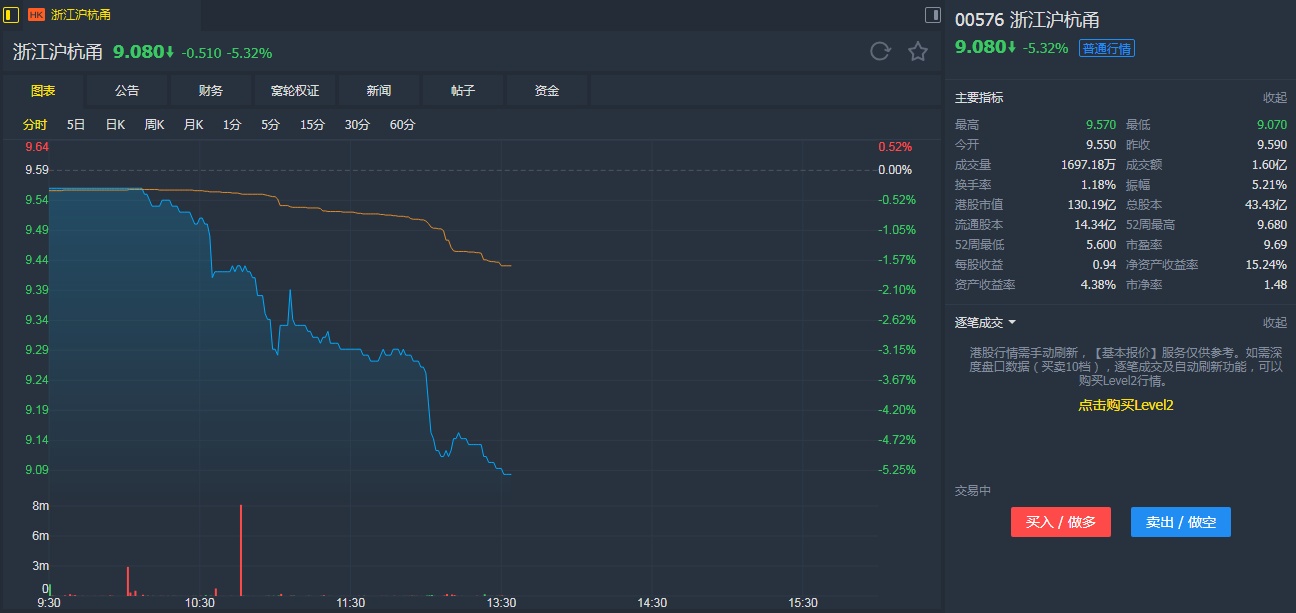This screenshot has width=1296, height=613.
Task: Open the 逐笔成交 dropdown arrow
Action: [1012, 323]
